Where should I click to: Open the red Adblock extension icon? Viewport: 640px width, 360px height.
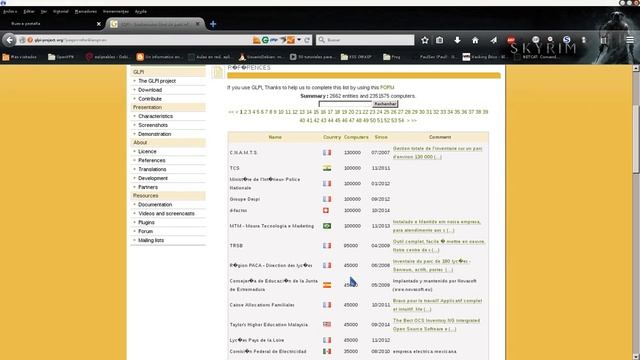511,40
